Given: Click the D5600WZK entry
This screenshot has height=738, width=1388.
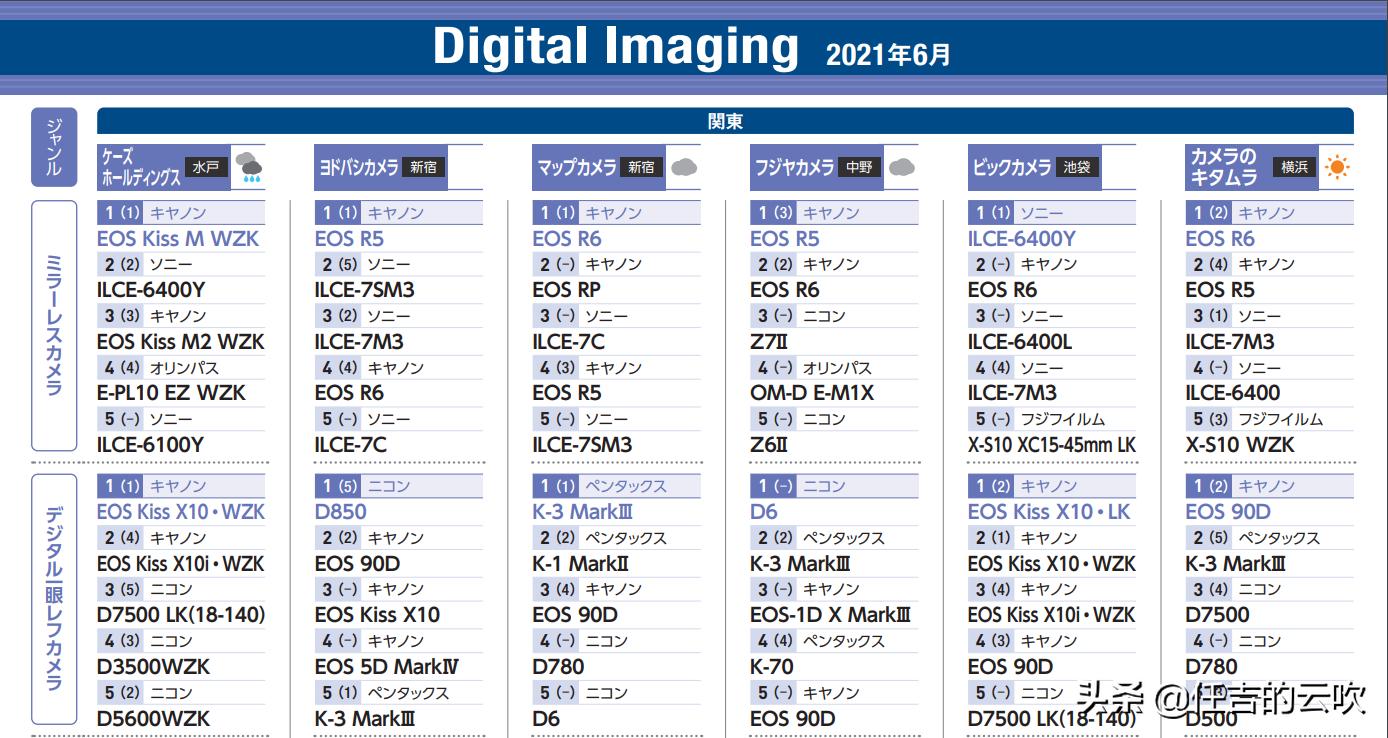Looking at the screenshot, I should tap(154, 718).
